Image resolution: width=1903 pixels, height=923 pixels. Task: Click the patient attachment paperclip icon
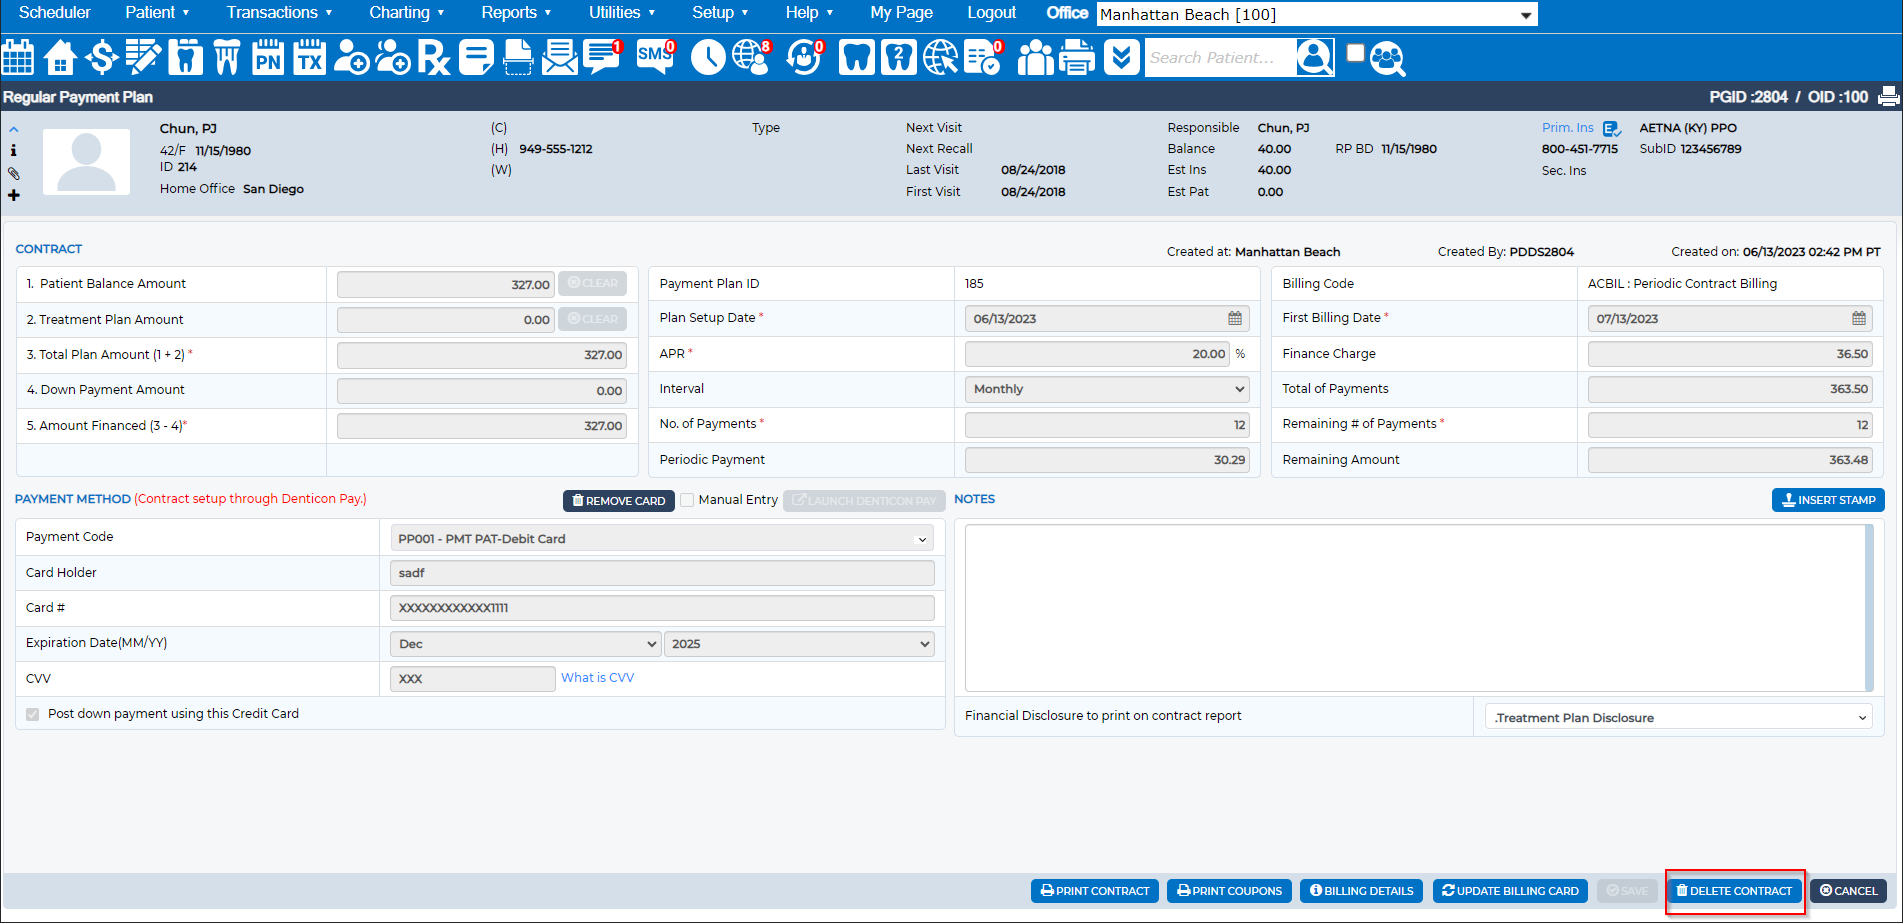pos(14,173)
